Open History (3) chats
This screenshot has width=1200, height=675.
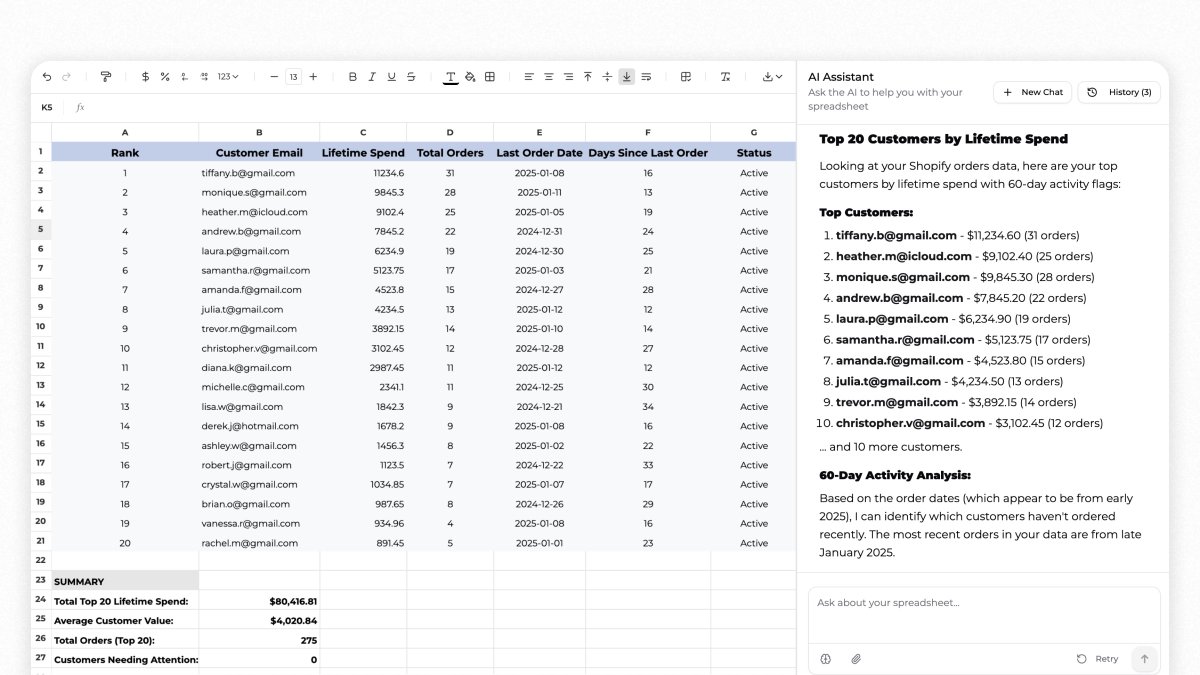1118,92
